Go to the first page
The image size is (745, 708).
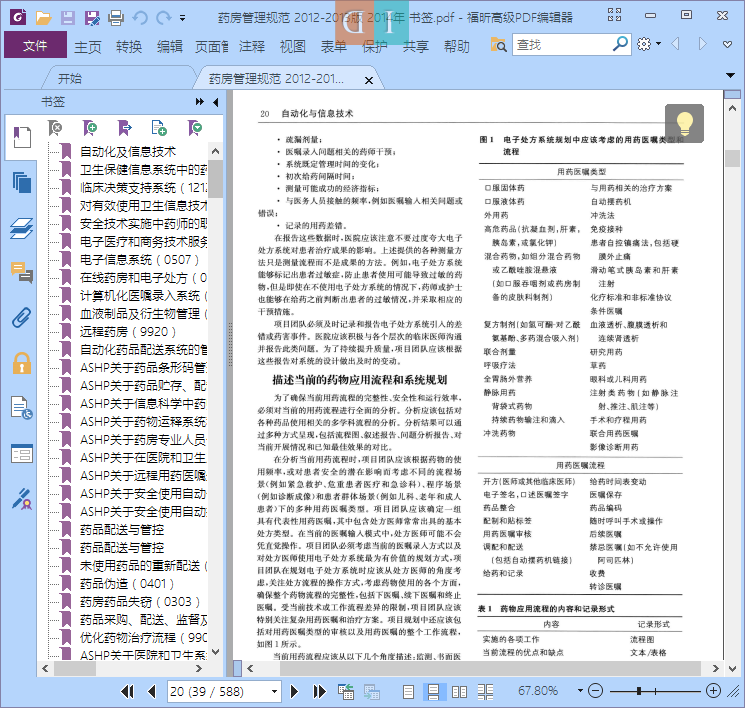tap(127, 691)
